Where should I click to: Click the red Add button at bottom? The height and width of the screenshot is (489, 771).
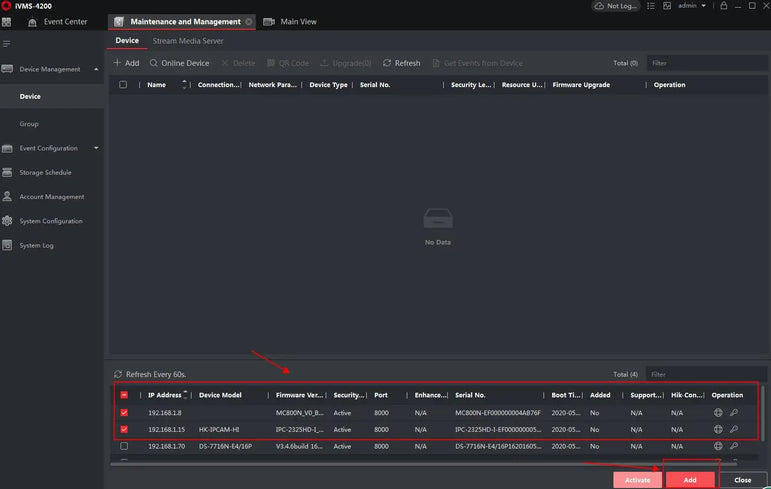coord(690,480)
